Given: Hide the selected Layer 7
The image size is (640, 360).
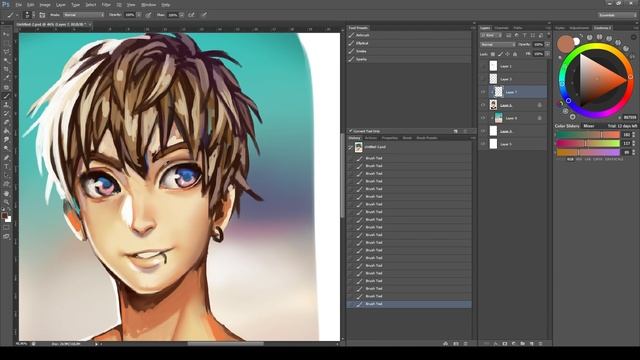Looking at the screenshot, I should (x=483, y=92).
